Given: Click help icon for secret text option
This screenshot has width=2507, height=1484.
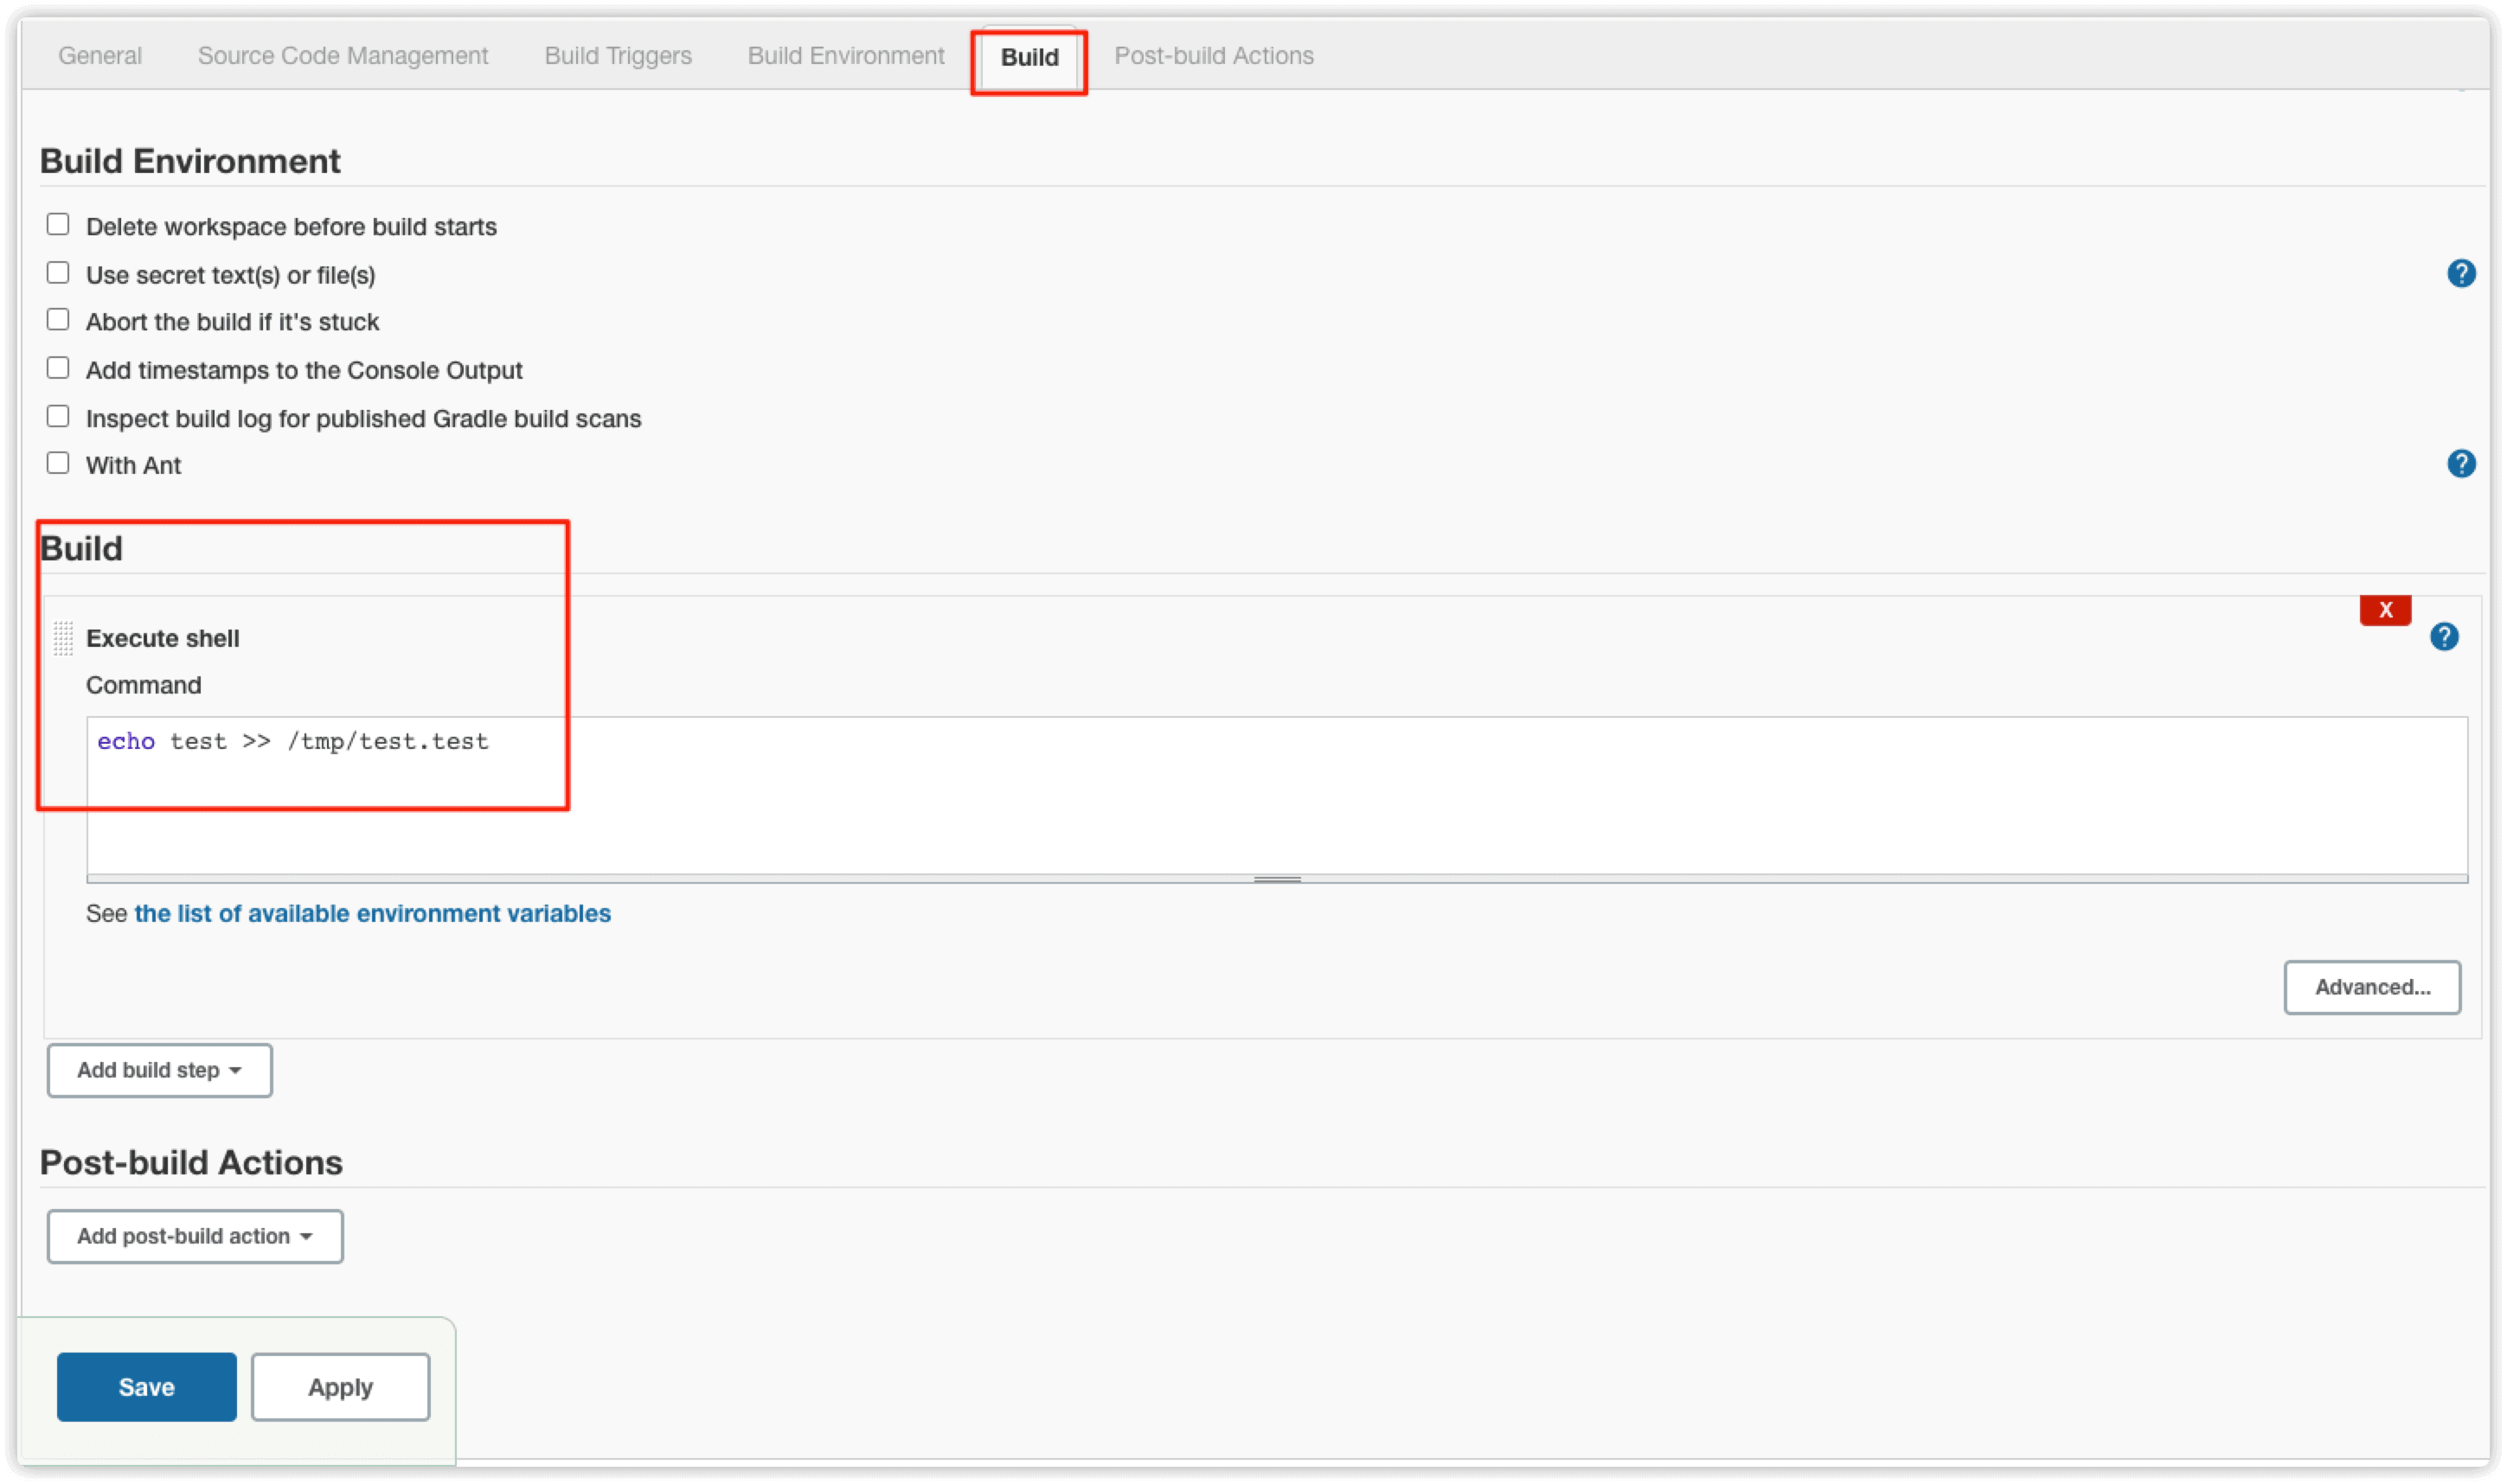Looking at the screenshot, I should click(2460, 273).
